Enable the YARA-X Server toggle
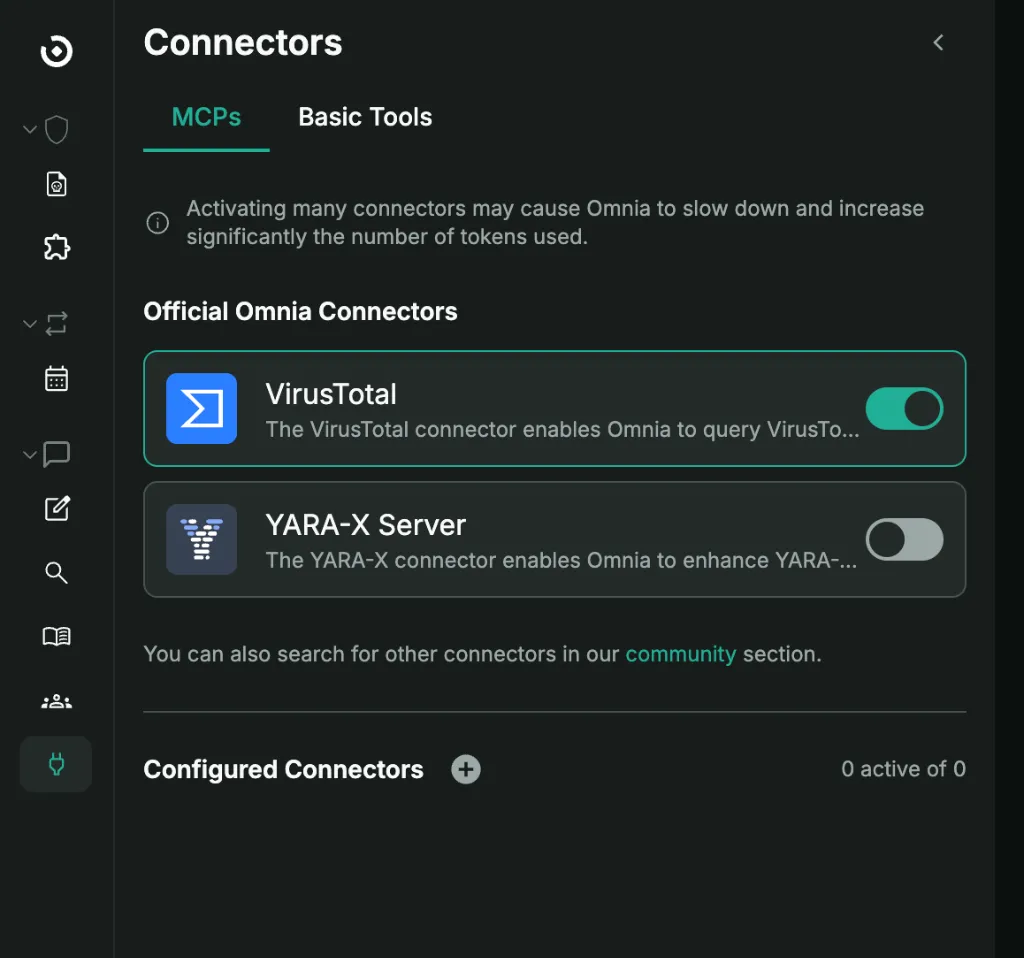The image size is (1024, 958). click(904, 539)
